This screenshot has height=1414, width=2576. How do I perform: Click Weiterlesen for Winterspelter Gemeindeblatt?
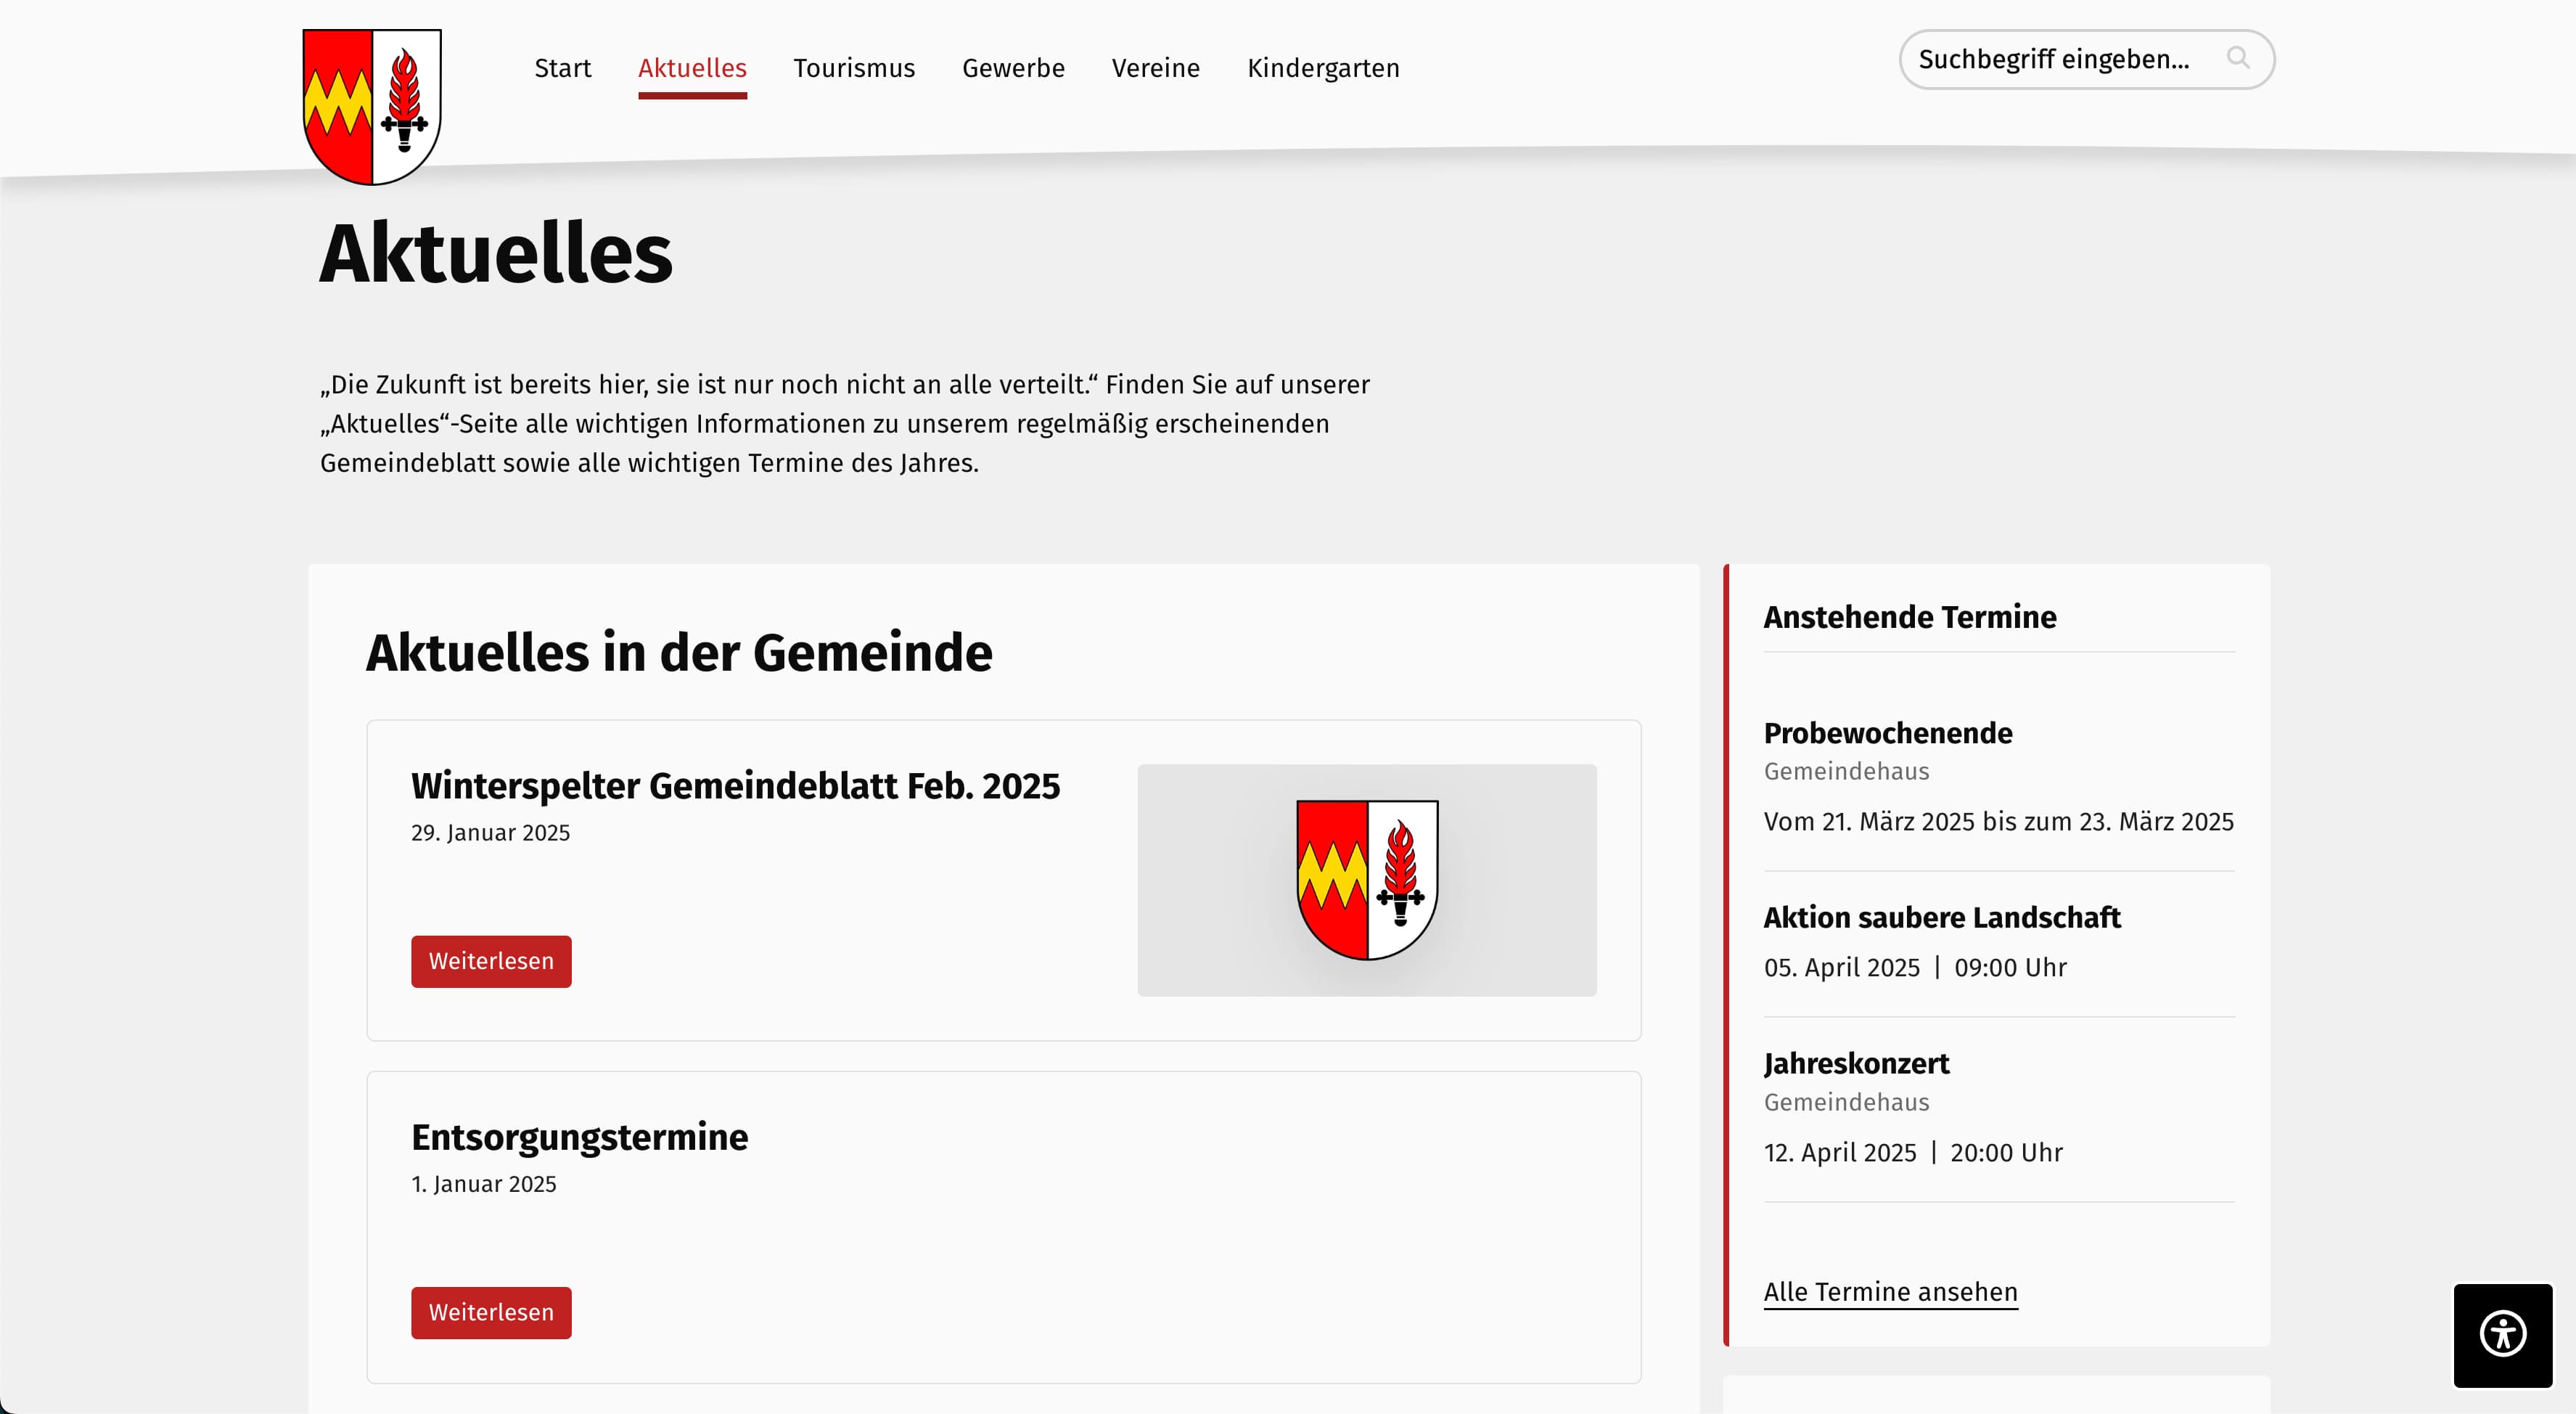(491, 961)
